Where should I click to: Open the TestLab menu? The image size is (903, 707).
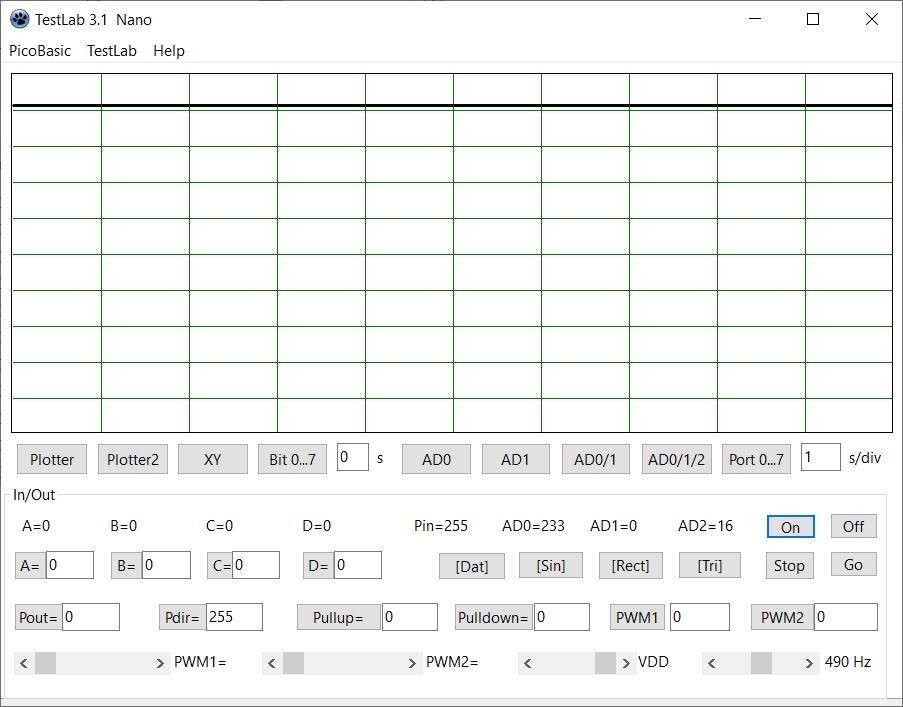(x=112, y=50)
